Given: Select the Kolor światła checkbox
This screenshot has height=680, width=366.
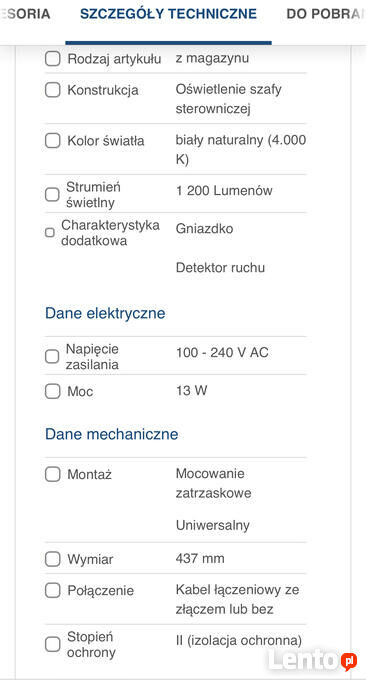Looking at the screenshot, I should coord(52,141).
